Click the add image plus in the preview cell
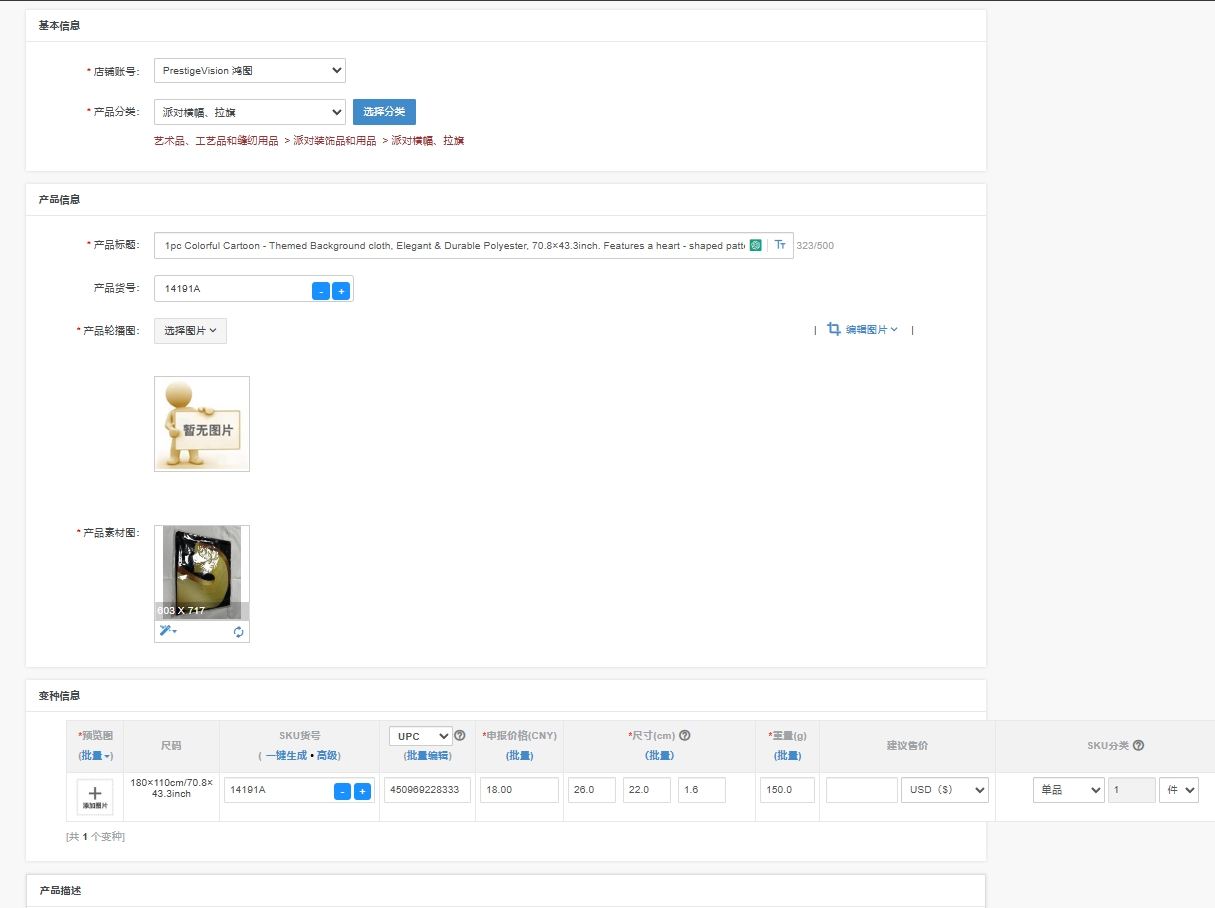 click(95, 796)
